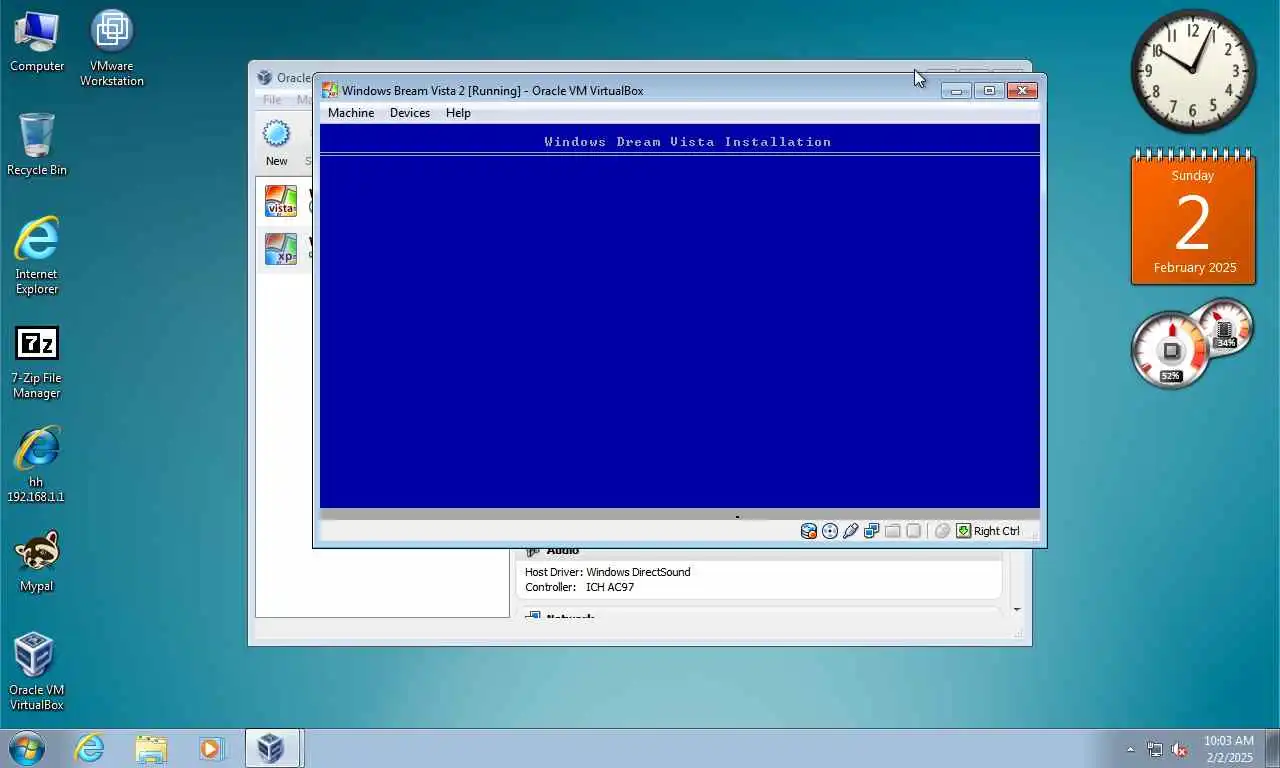Click the VM window title bar icon
This screenshot has height=768, width=1280.
point(330,90)
